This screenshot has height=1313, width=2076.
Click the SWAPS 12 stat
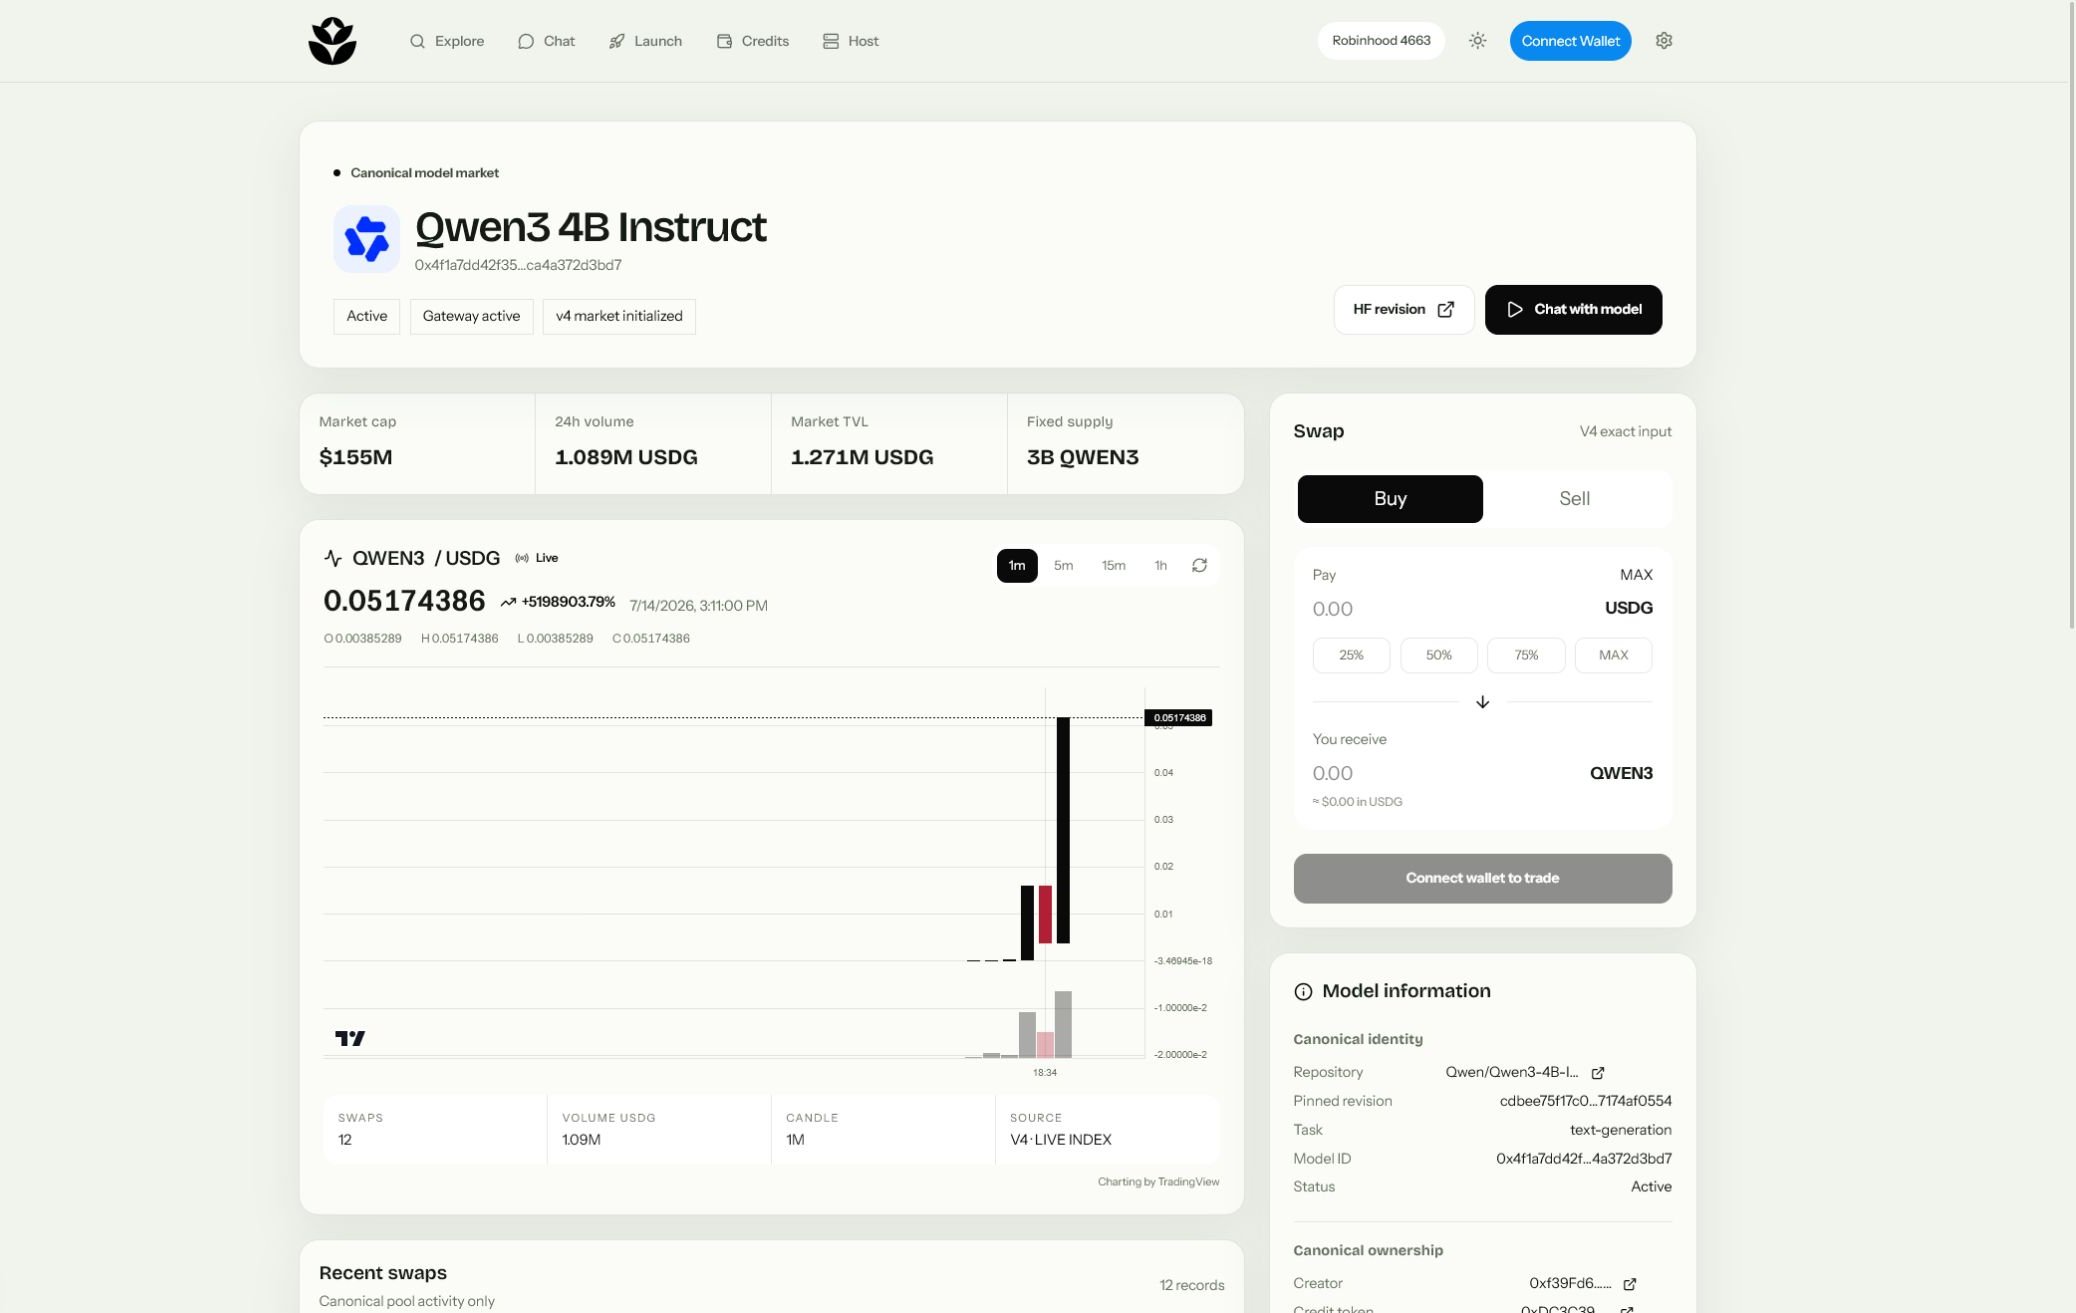(435, 1130)
